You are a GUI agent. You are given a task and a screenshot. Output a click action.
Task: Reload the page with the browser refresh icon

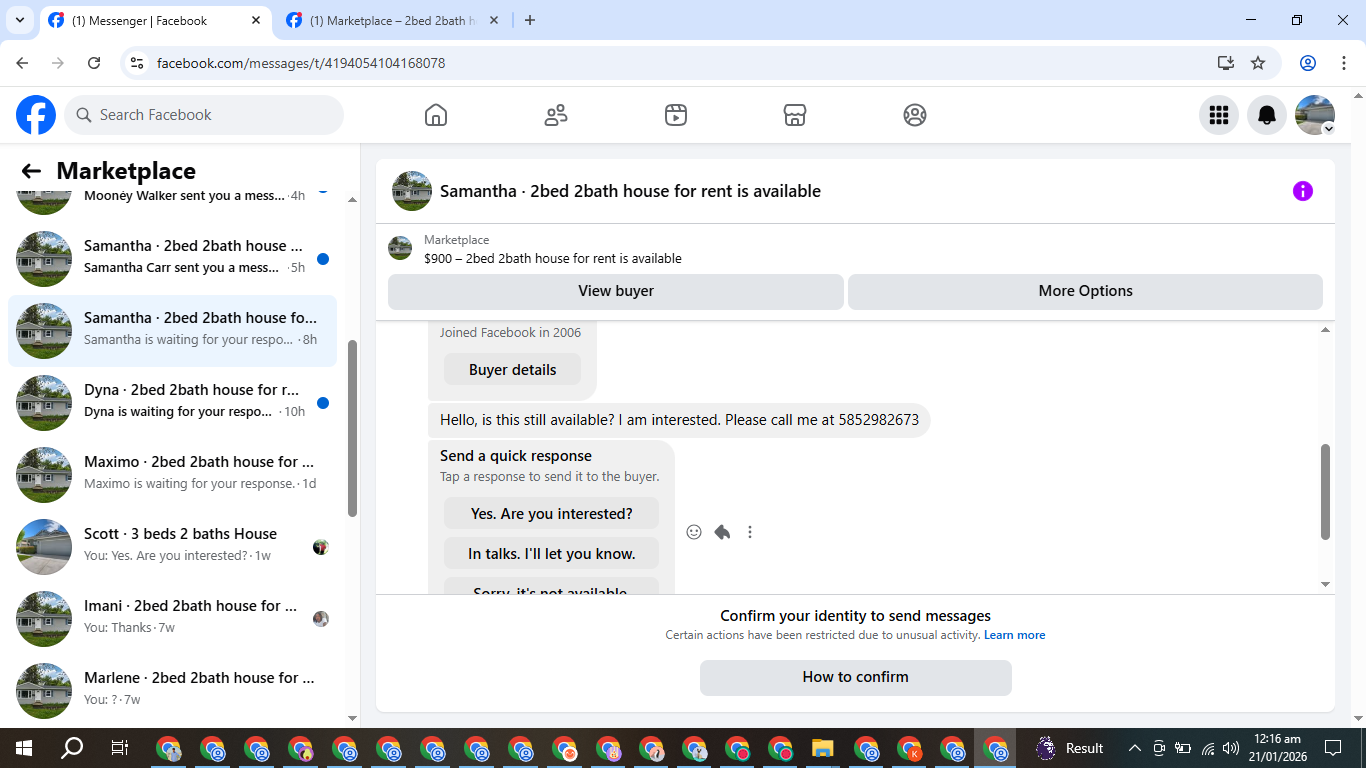tap(94, 63)
